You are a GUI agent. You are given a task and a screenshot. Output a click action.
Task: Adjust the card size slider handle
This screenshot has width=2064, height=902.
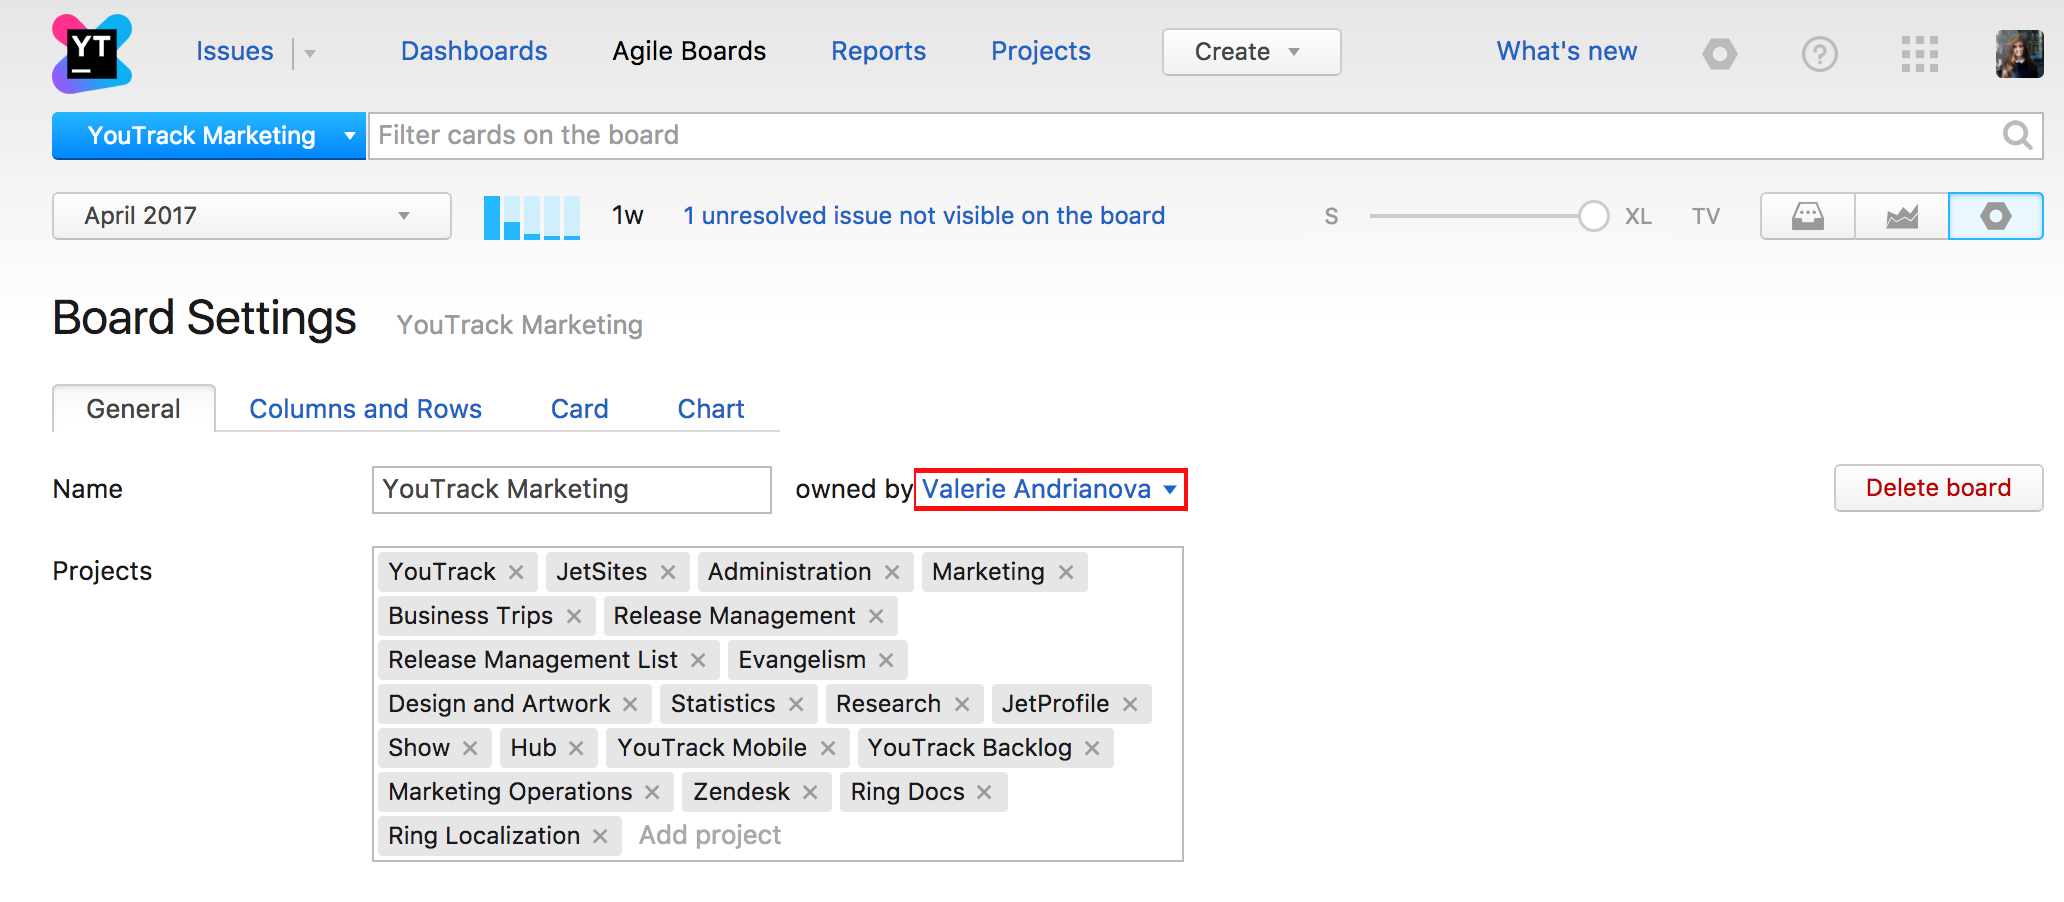pyautogui.click(x=1594, y=216)
